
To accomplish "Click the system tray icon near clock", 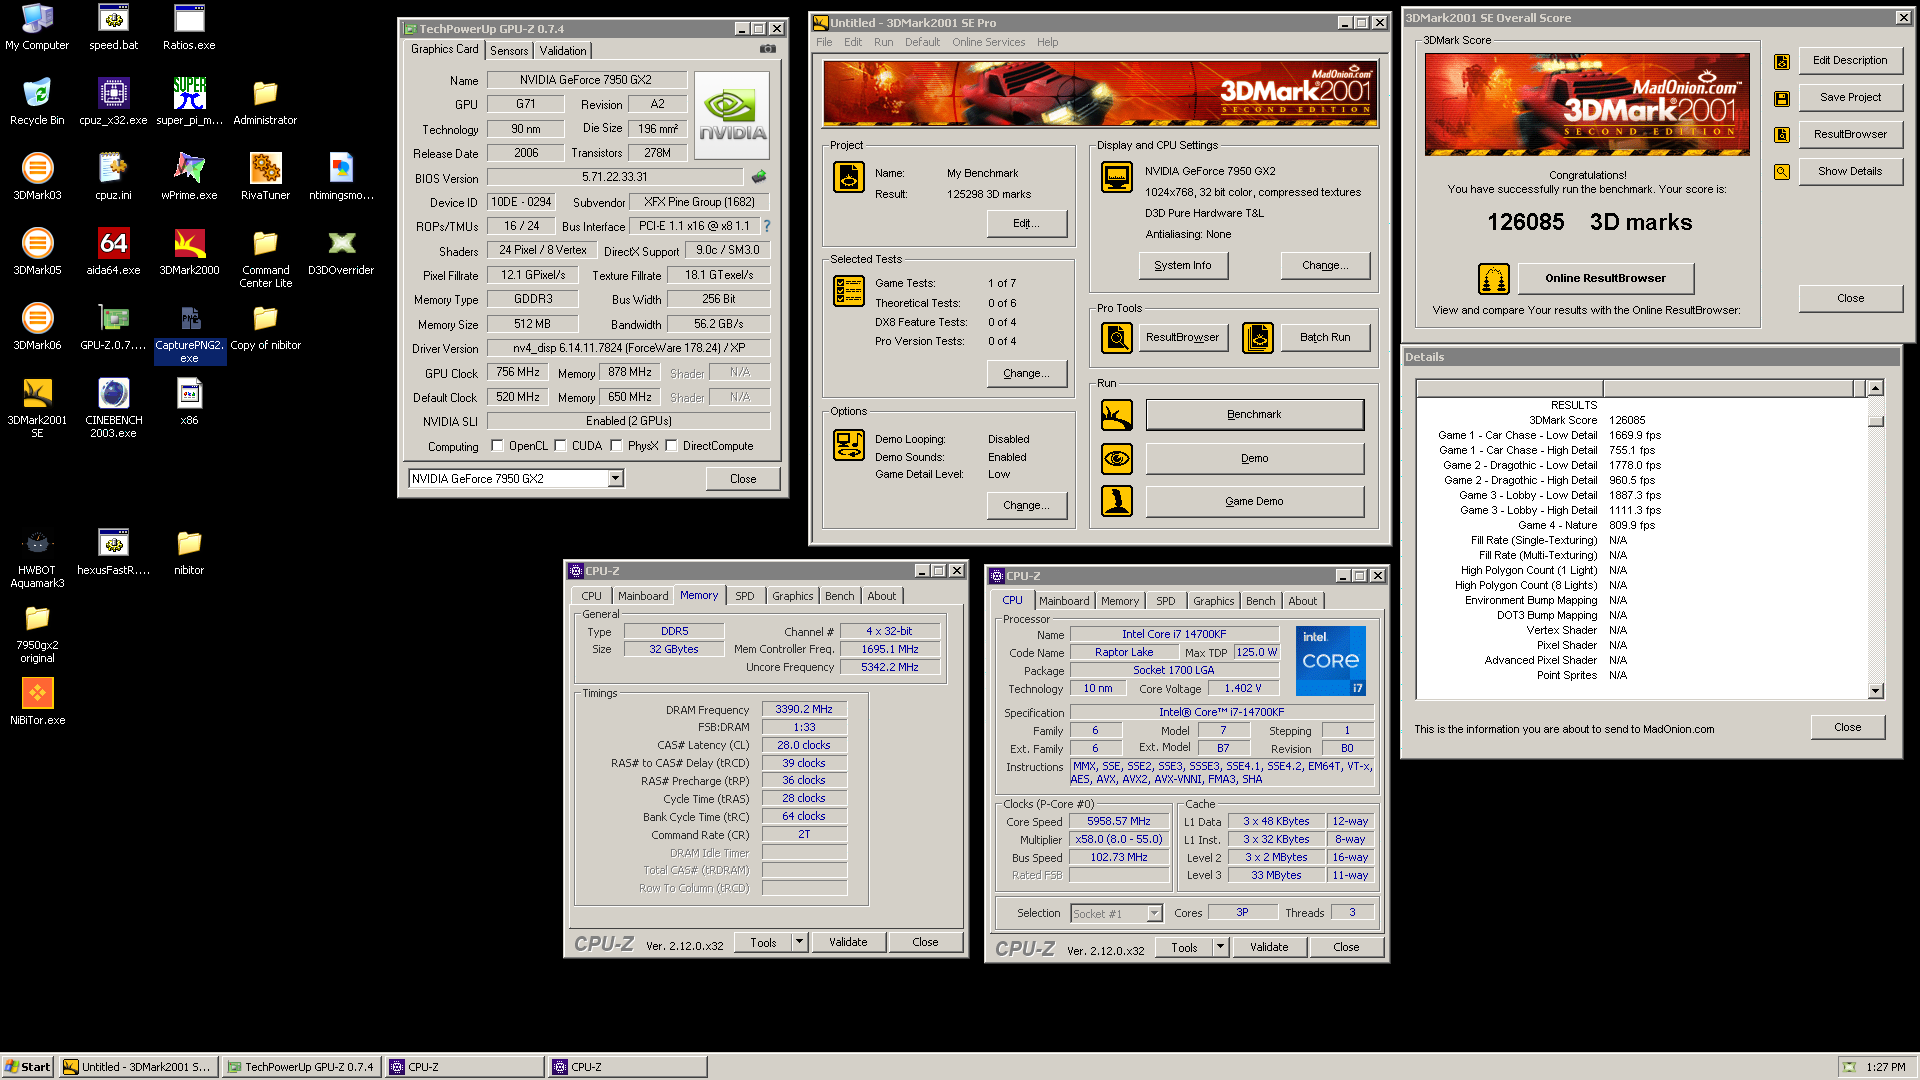I will [x=1849, y=1067].
